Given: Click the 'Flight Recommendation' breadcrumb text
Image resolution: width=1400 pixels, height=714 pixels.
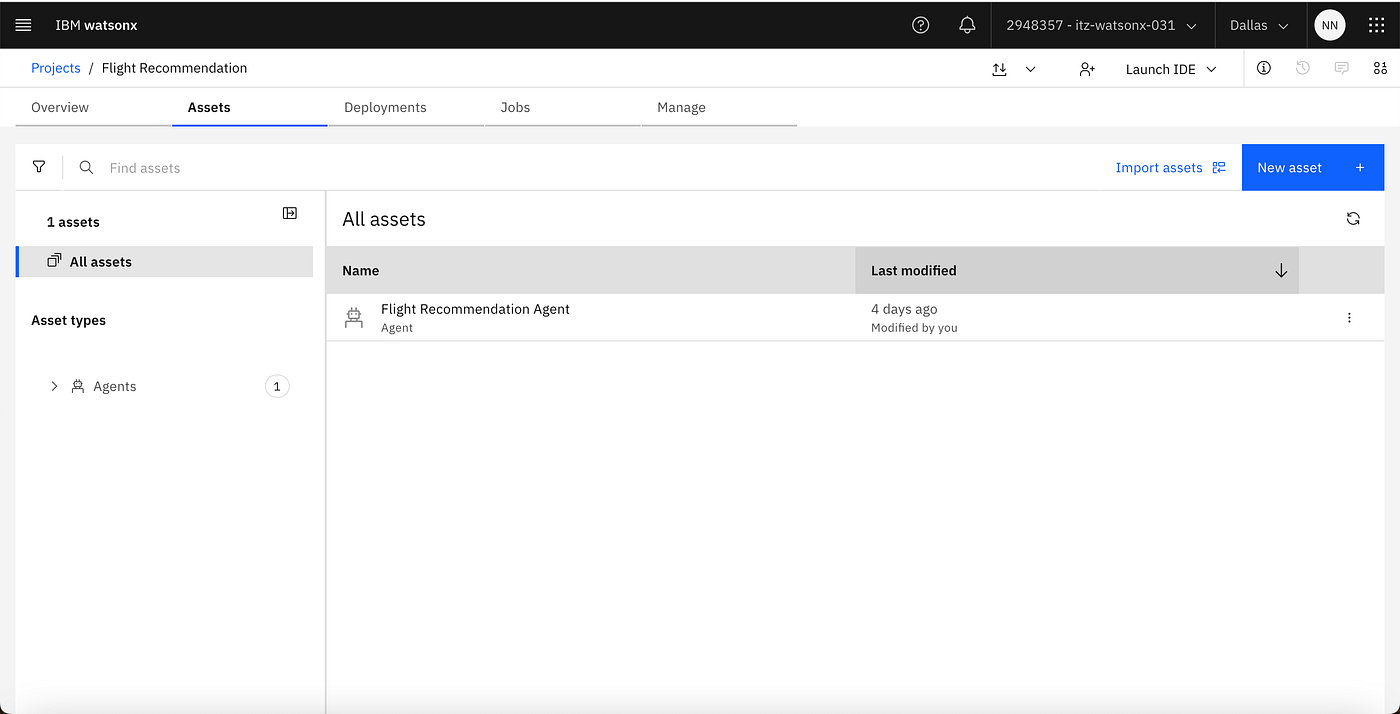Looking at the screenshot, I should pyautogui.click(x=174, y=68).
